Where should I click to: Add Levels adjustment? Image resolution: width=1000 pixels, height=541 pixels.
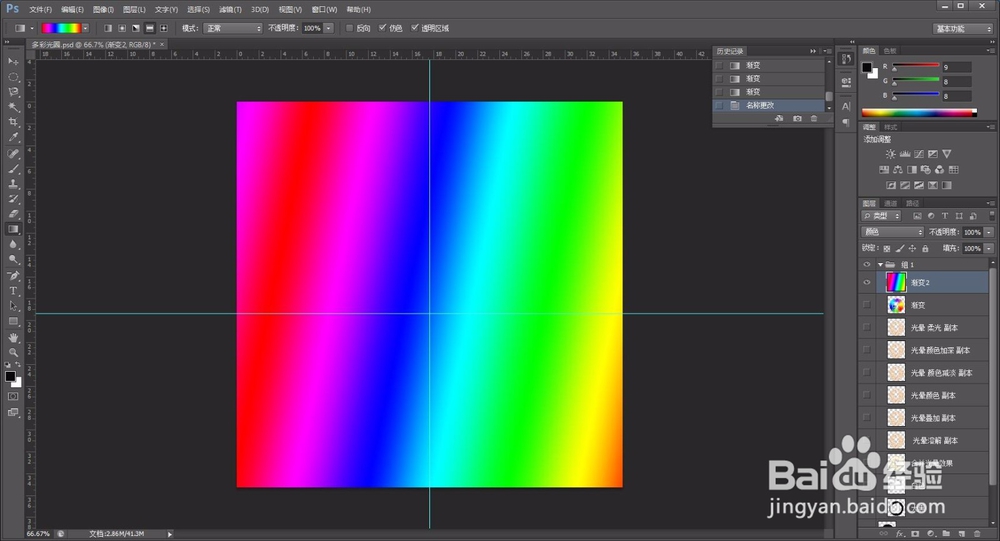tap(904, 154)
